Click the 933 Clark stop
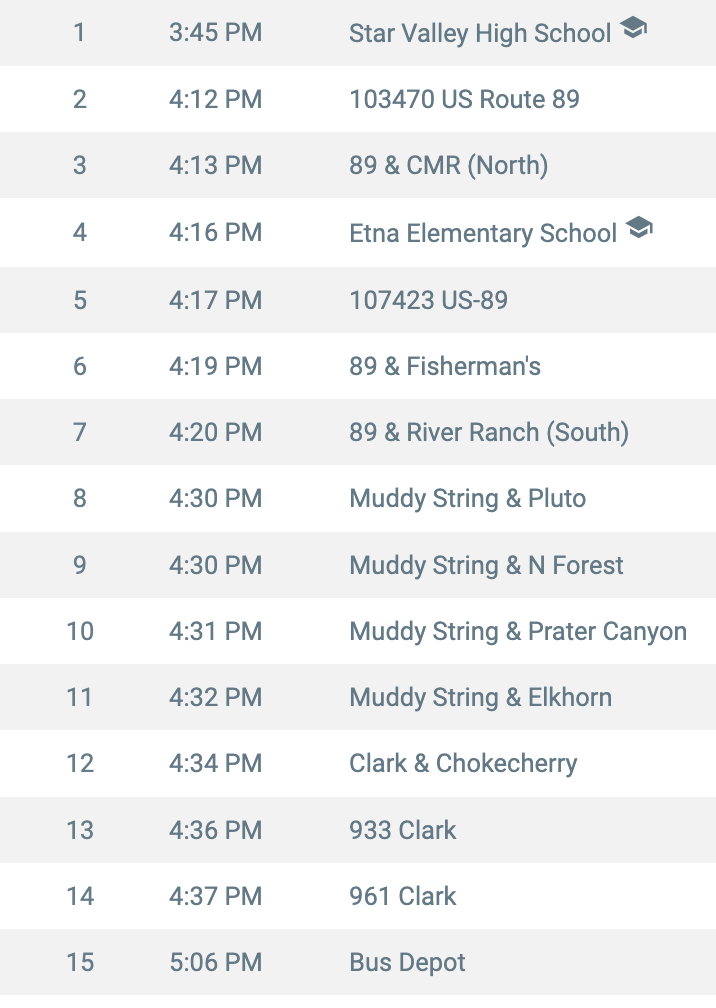The height and width of the screenshot is (1008, 716). coord(402,831)
